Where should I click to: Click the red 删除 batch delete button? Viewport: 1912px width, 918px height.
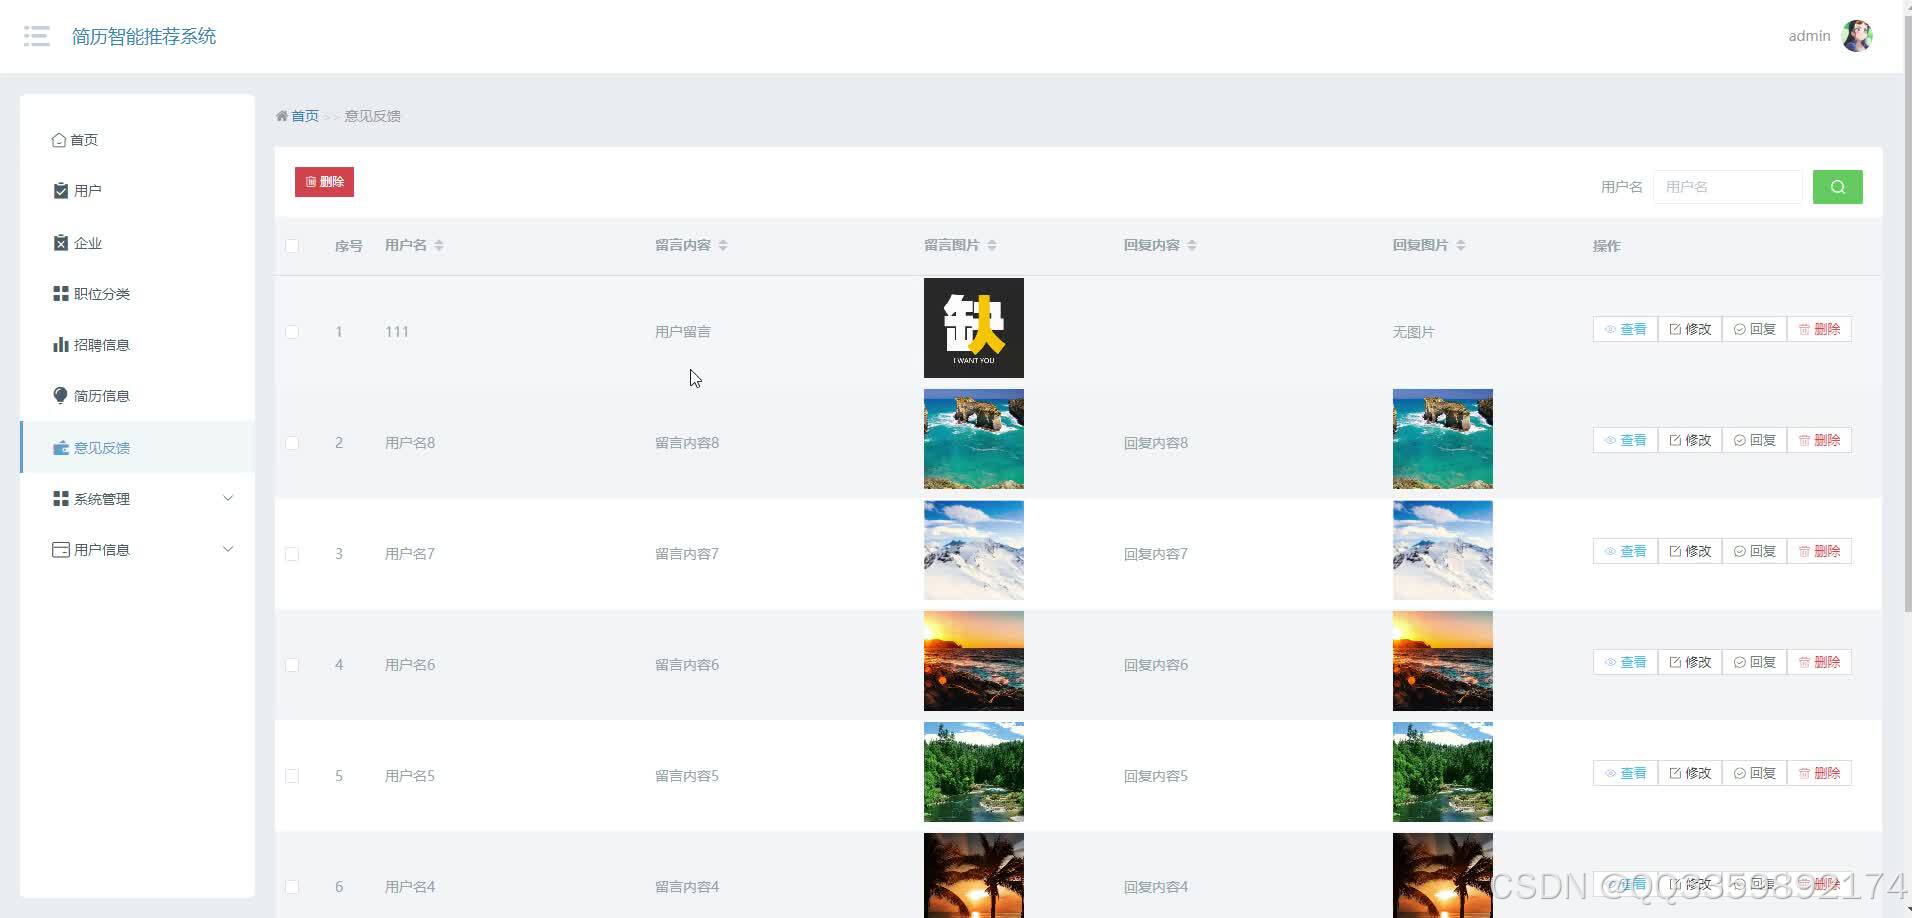324,182
